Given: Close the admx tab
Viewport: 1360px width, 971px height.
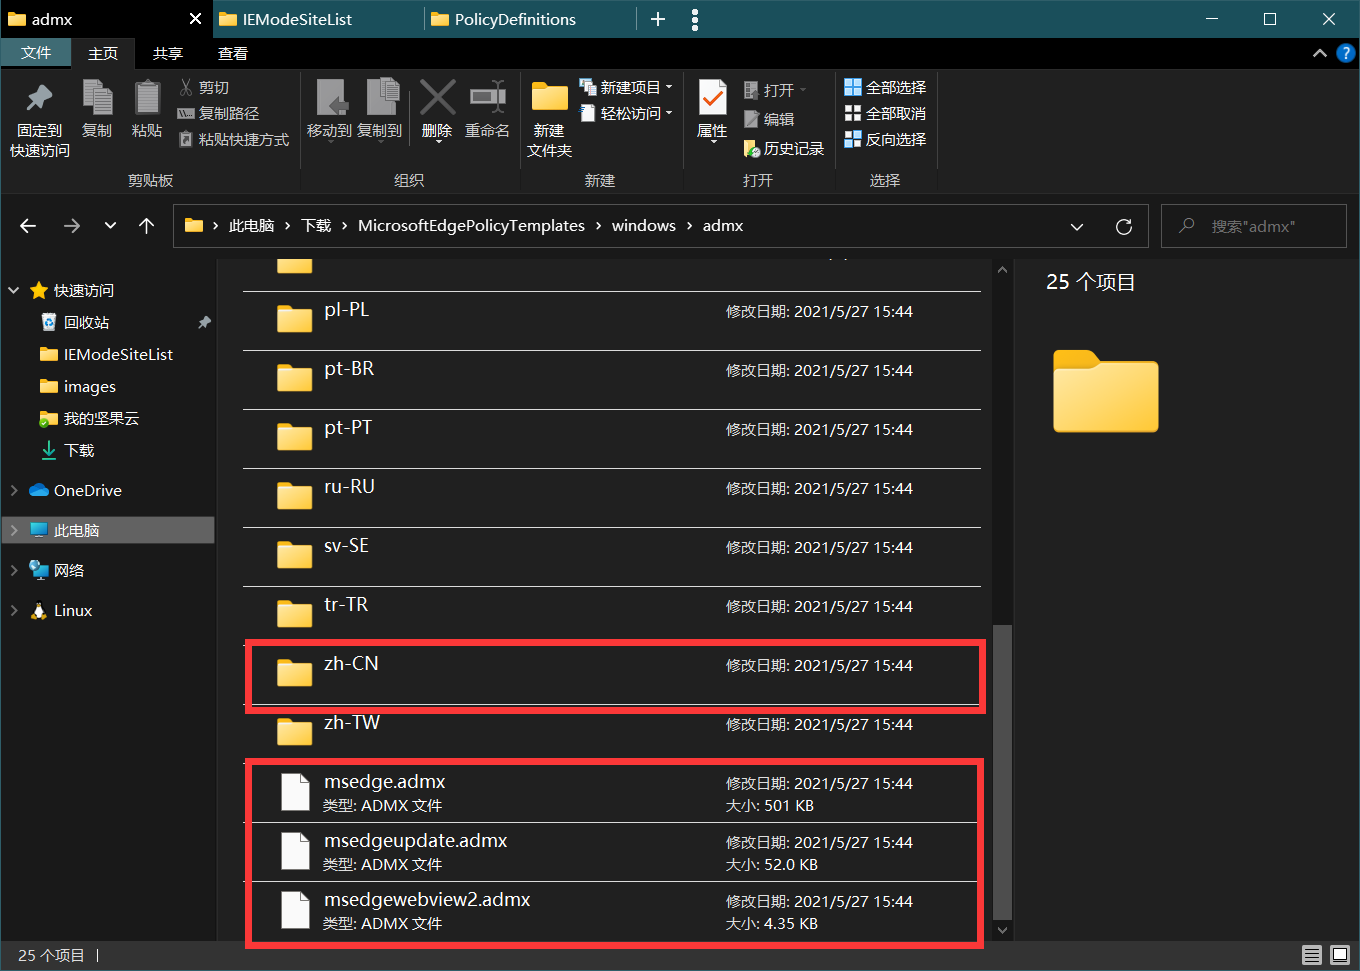Looking at the screenshot, I should [x=195, y=19].
